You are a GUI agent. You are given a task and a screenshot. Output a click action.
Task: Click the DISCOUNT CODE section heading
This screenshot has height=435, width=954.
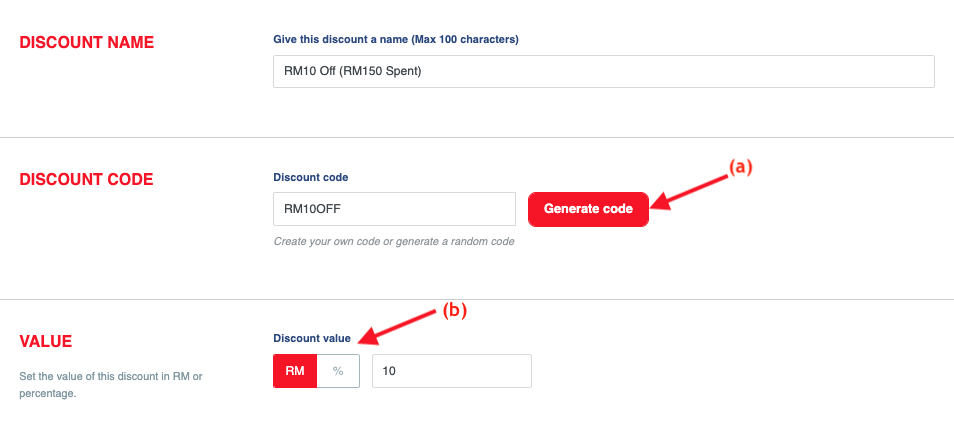[x=87, y=179]
